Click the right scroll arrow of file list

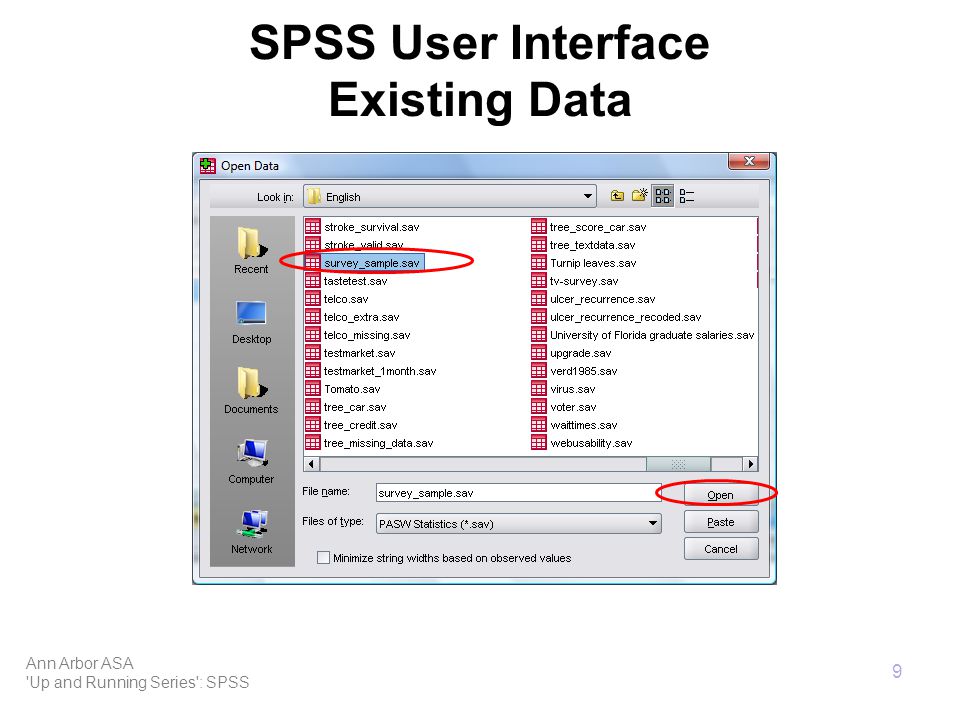(x=751, y=464)
